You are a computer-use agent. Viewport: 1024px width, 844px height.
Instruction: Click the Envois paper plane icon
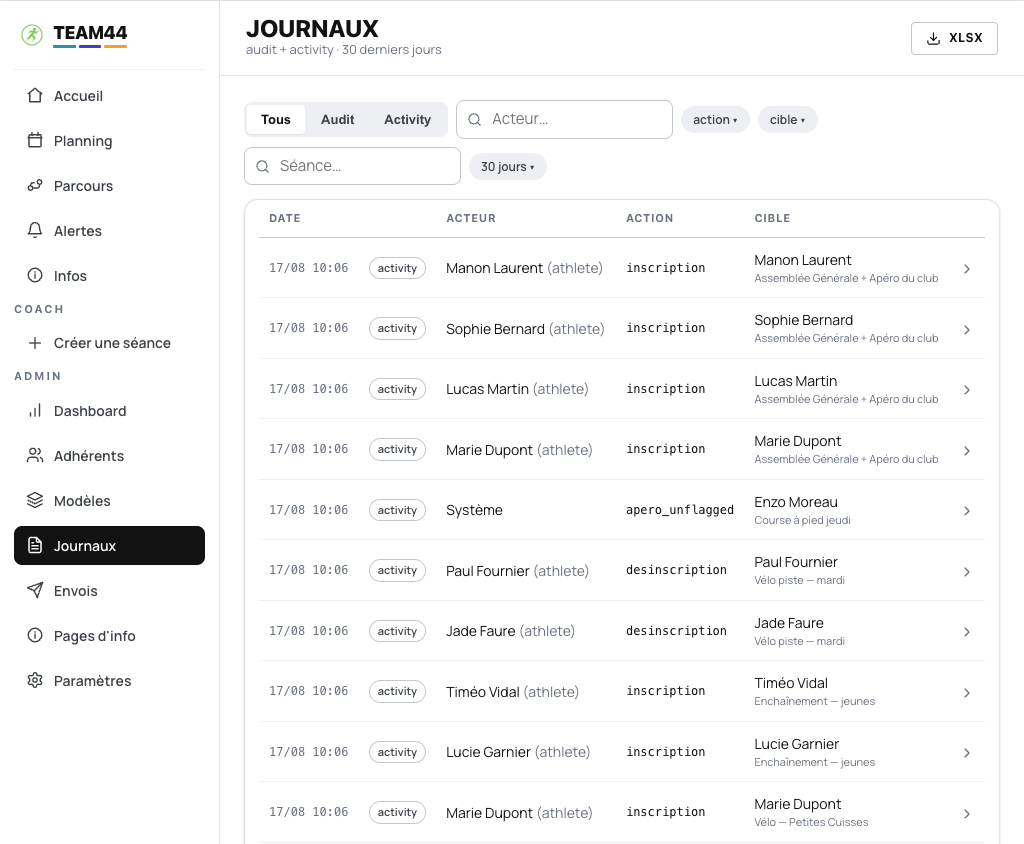35,591
